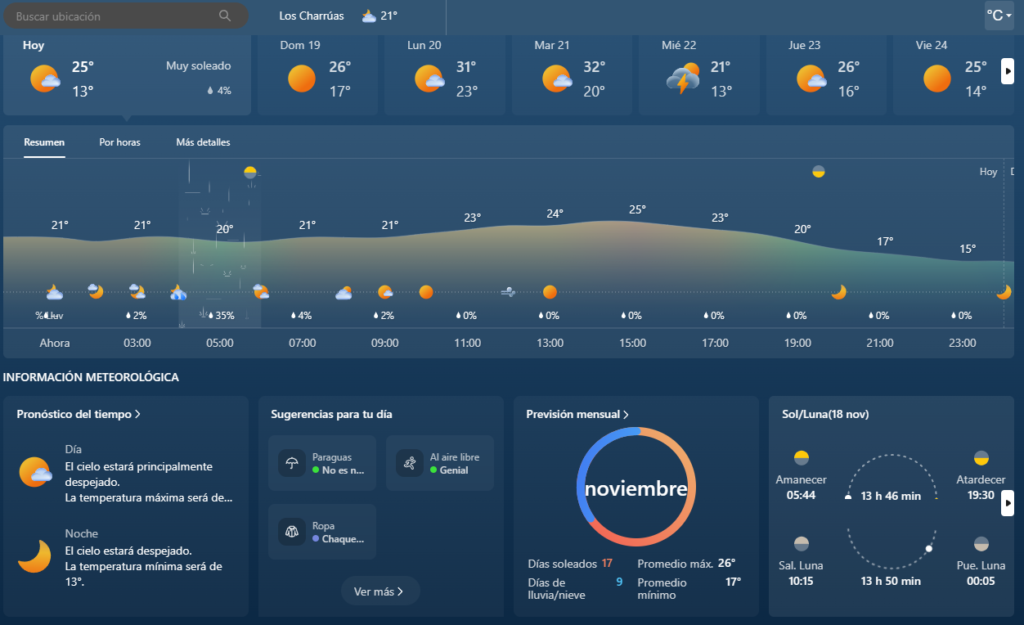
Task: Click the wind icon near 13:00
Action: click(x=509, y=292)
